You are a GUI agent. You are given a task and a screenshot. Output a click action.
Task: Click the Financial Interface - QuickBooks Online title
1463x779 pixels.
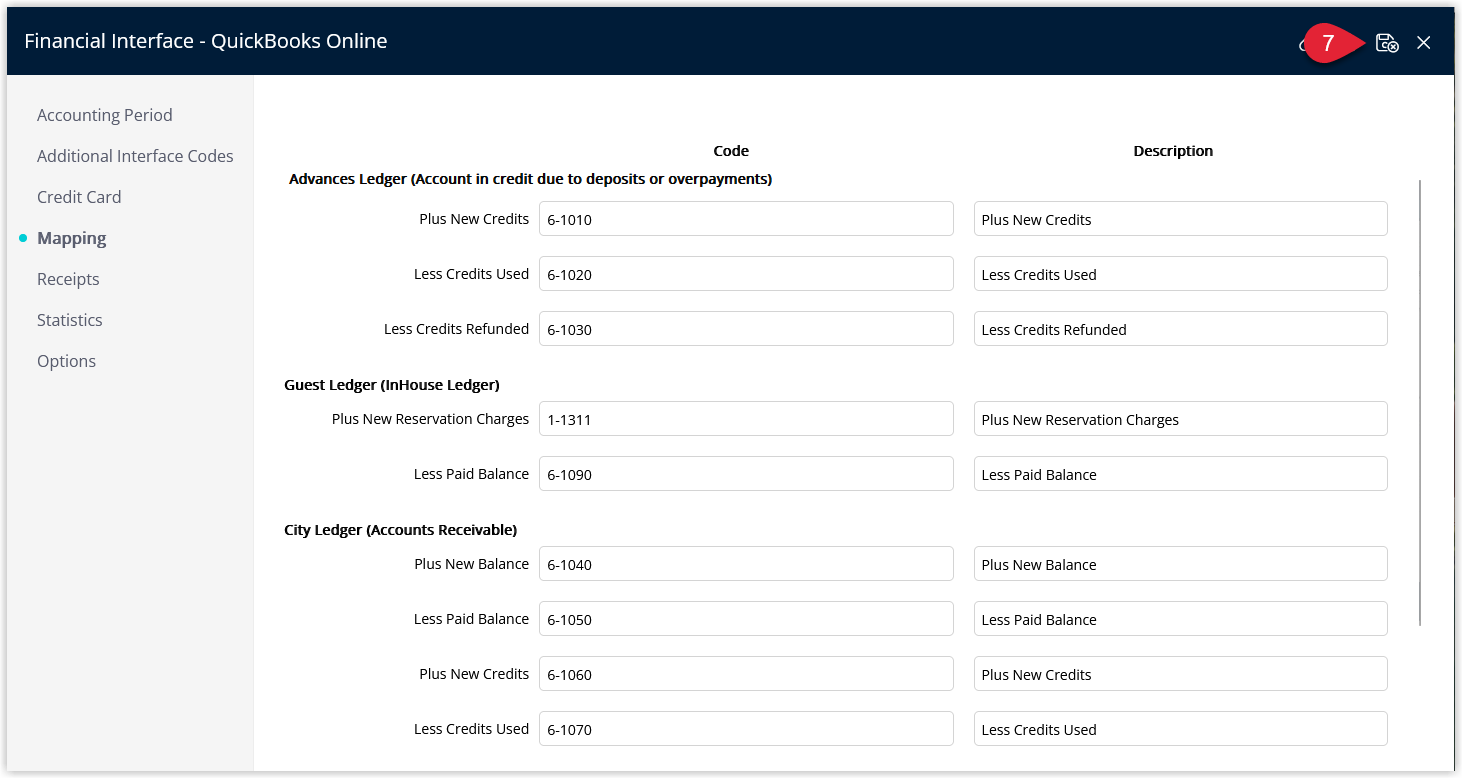(x=206, y=41)
